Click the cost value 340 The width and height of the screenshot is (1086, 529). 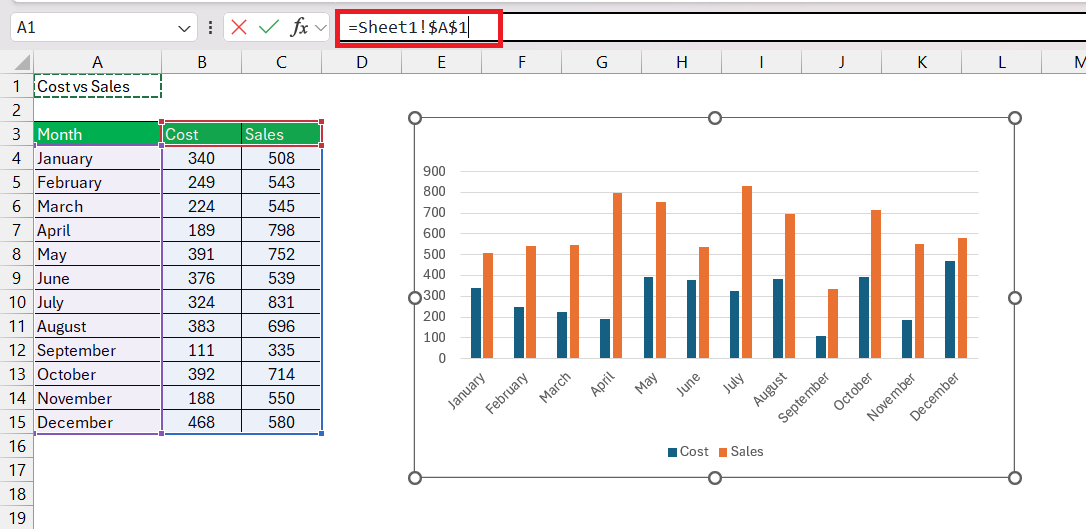coord(202,158)
